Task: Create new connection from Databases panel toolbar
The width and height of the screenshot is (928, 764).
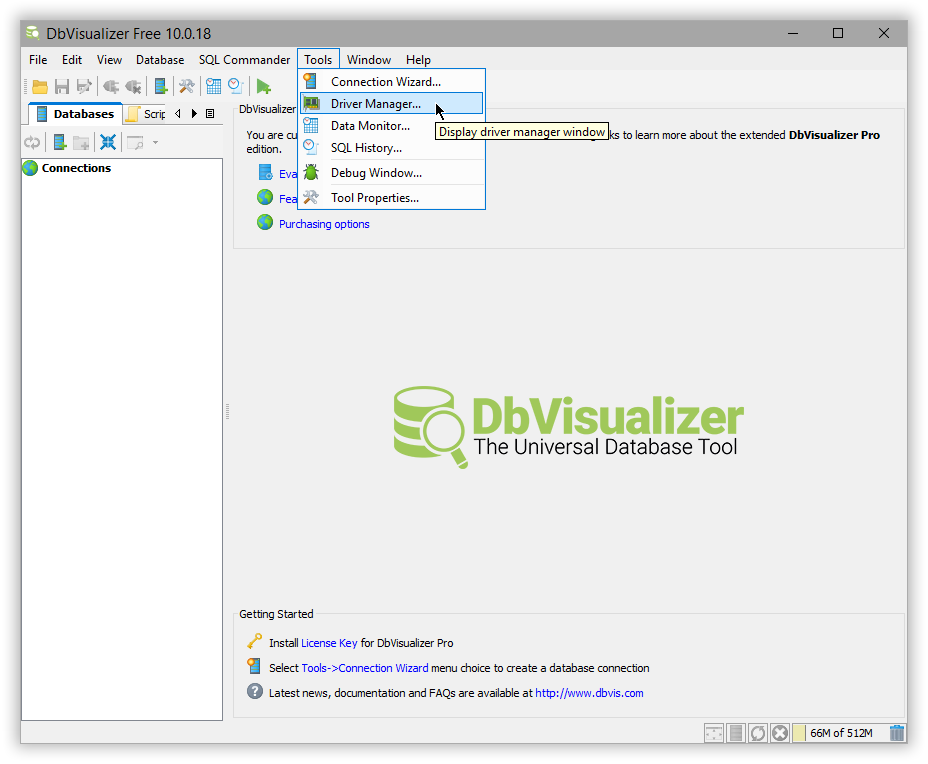Action: point(60,142)
